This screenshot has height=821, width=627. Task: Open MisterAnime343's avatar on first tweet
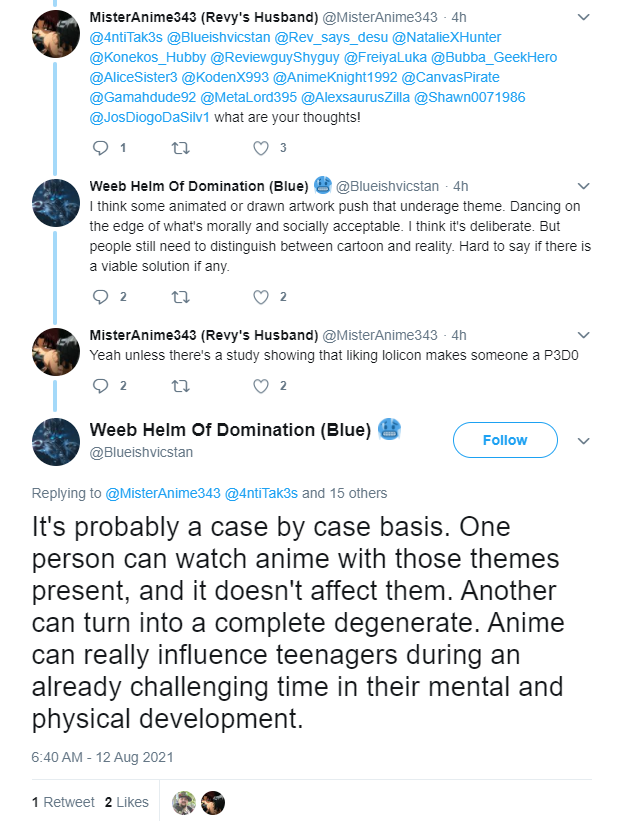[x=56, y=34]
